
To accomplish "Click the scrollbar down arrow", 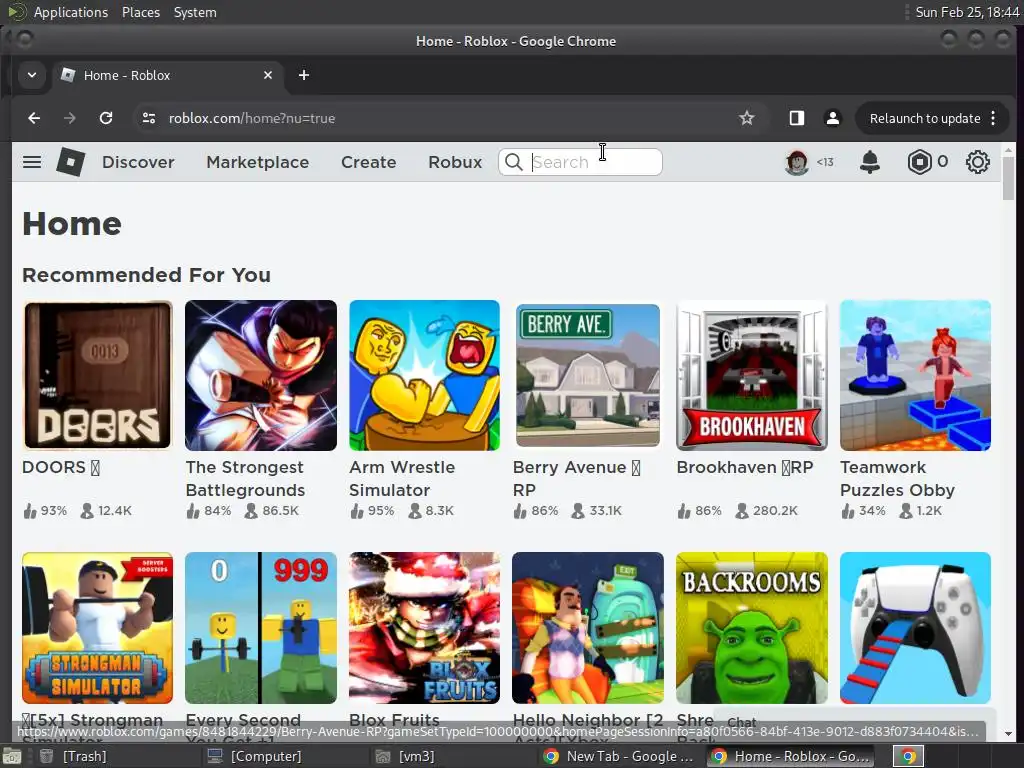I will (x=1009, y=734).
